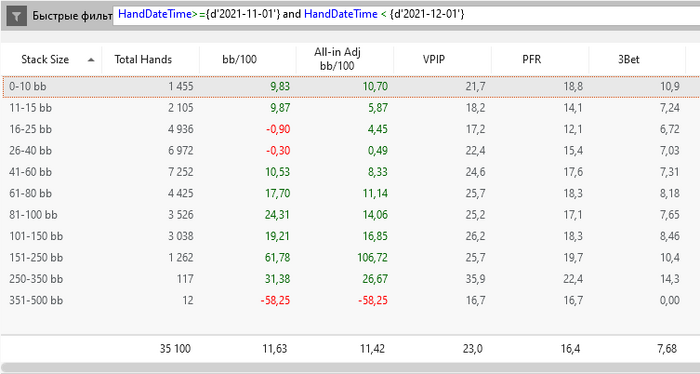Click PFR value 18,8
Image resolution: width=700 pixels, height=374 pixels.
pyautogui.click(x=573, y=87)
